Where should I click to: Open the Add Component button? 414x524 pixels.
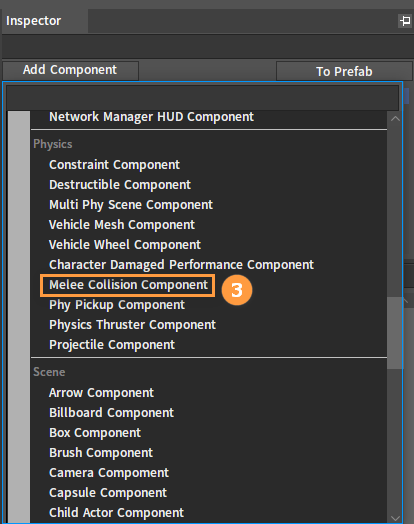click(70, 70)
